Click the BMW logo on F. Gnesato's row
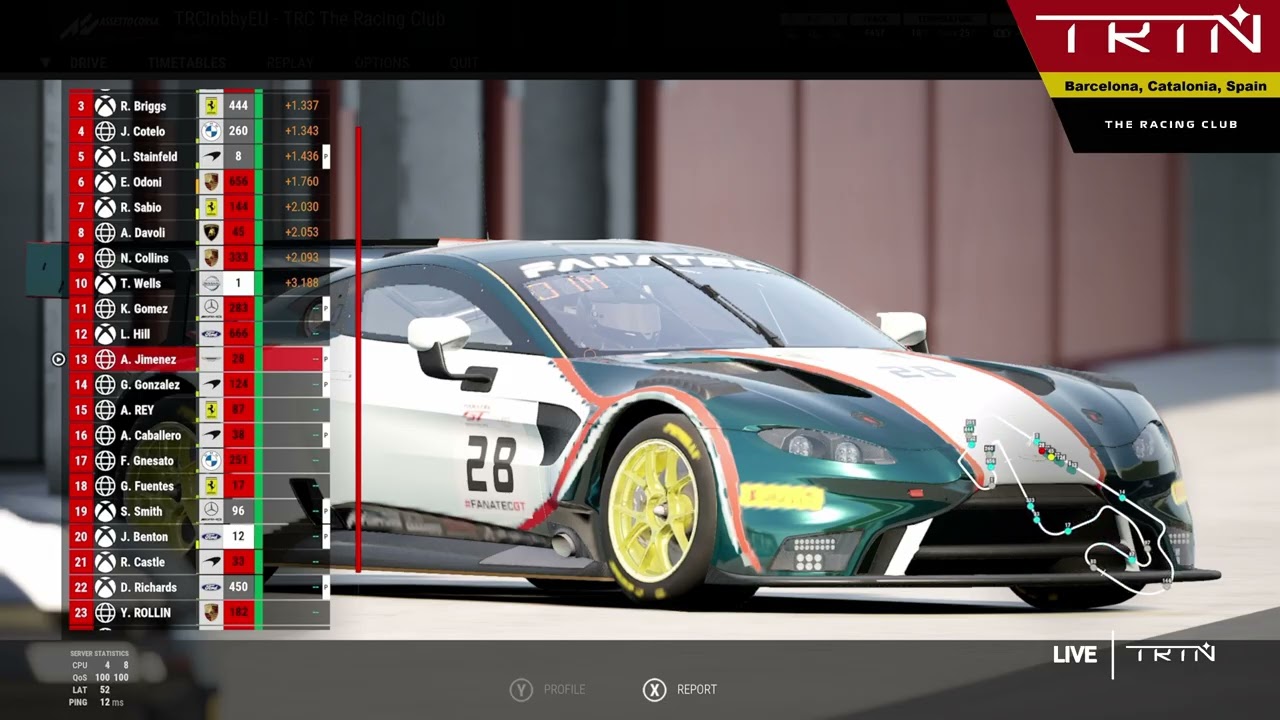 pyautogui.click(x=211, y=461)
